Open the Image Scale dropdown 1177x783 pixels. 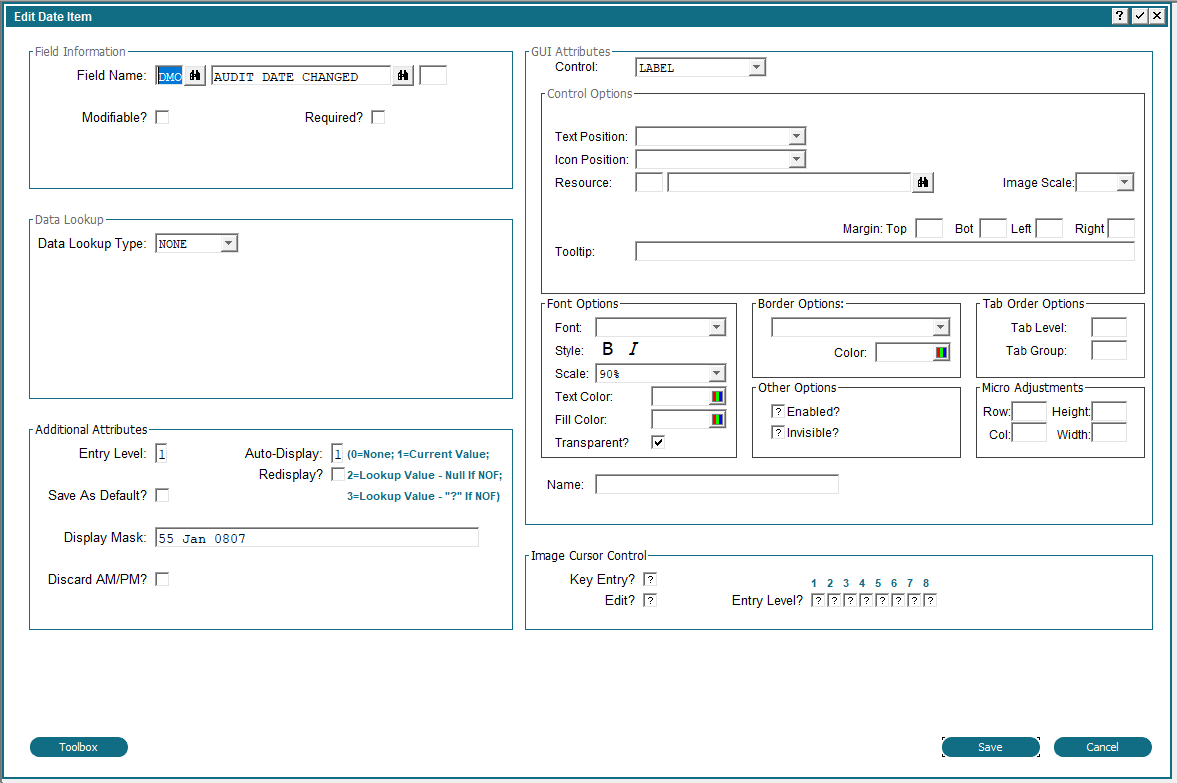point(1124,182)
